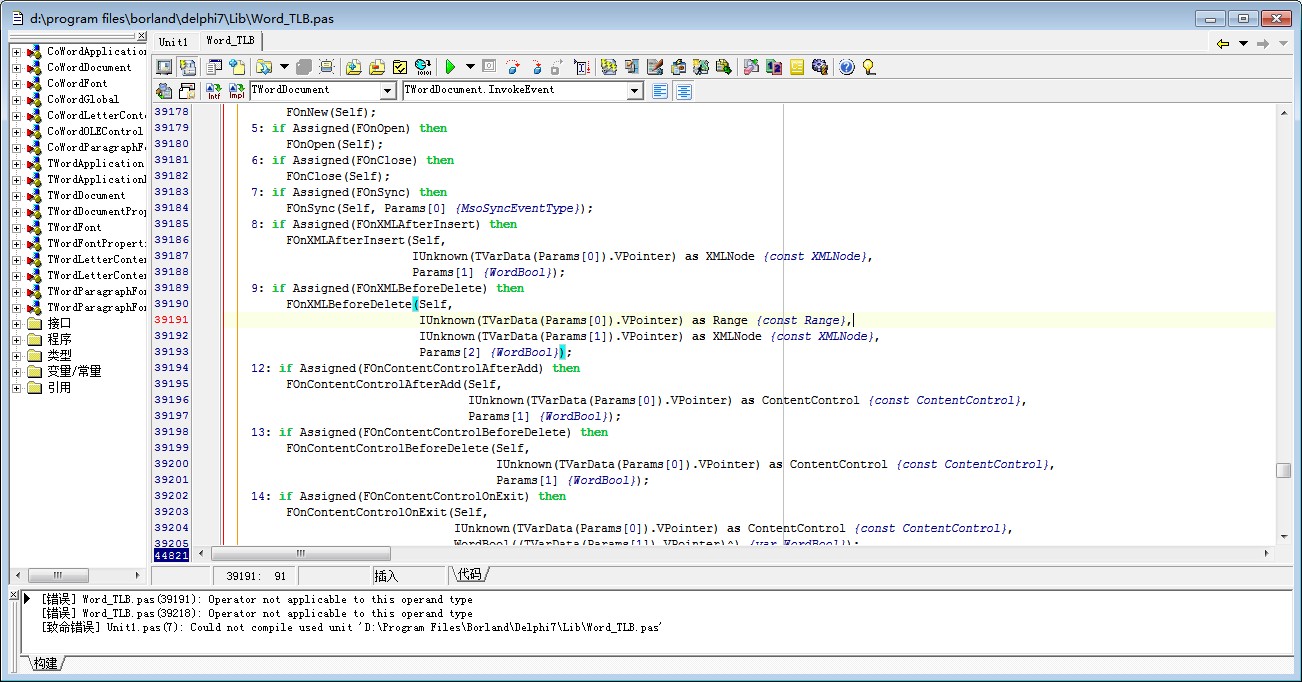The height and width of the screenshot is (682, 1302).
Task: Click the navigate back yellow arrow
Action: tap(1222, 43)
